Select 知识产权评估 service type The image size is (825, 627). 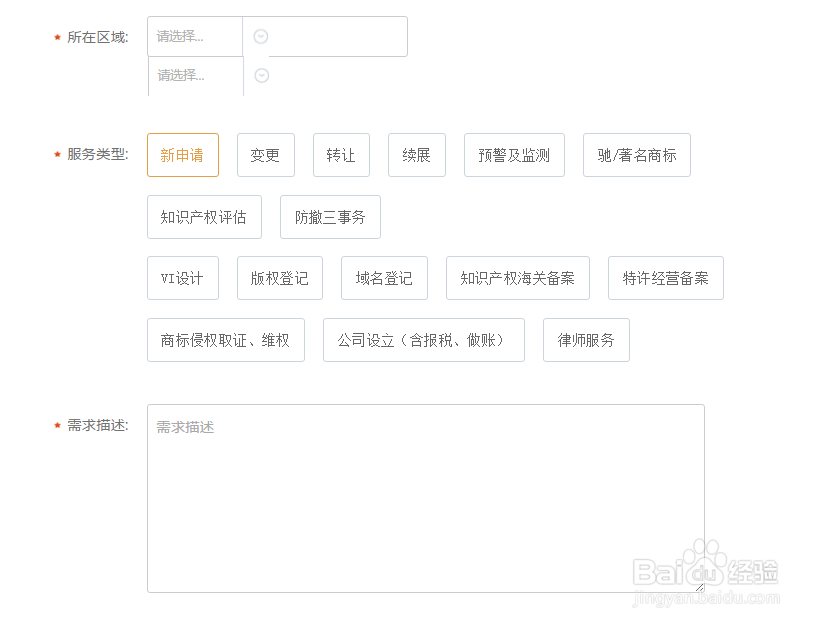tap(204, 217)
